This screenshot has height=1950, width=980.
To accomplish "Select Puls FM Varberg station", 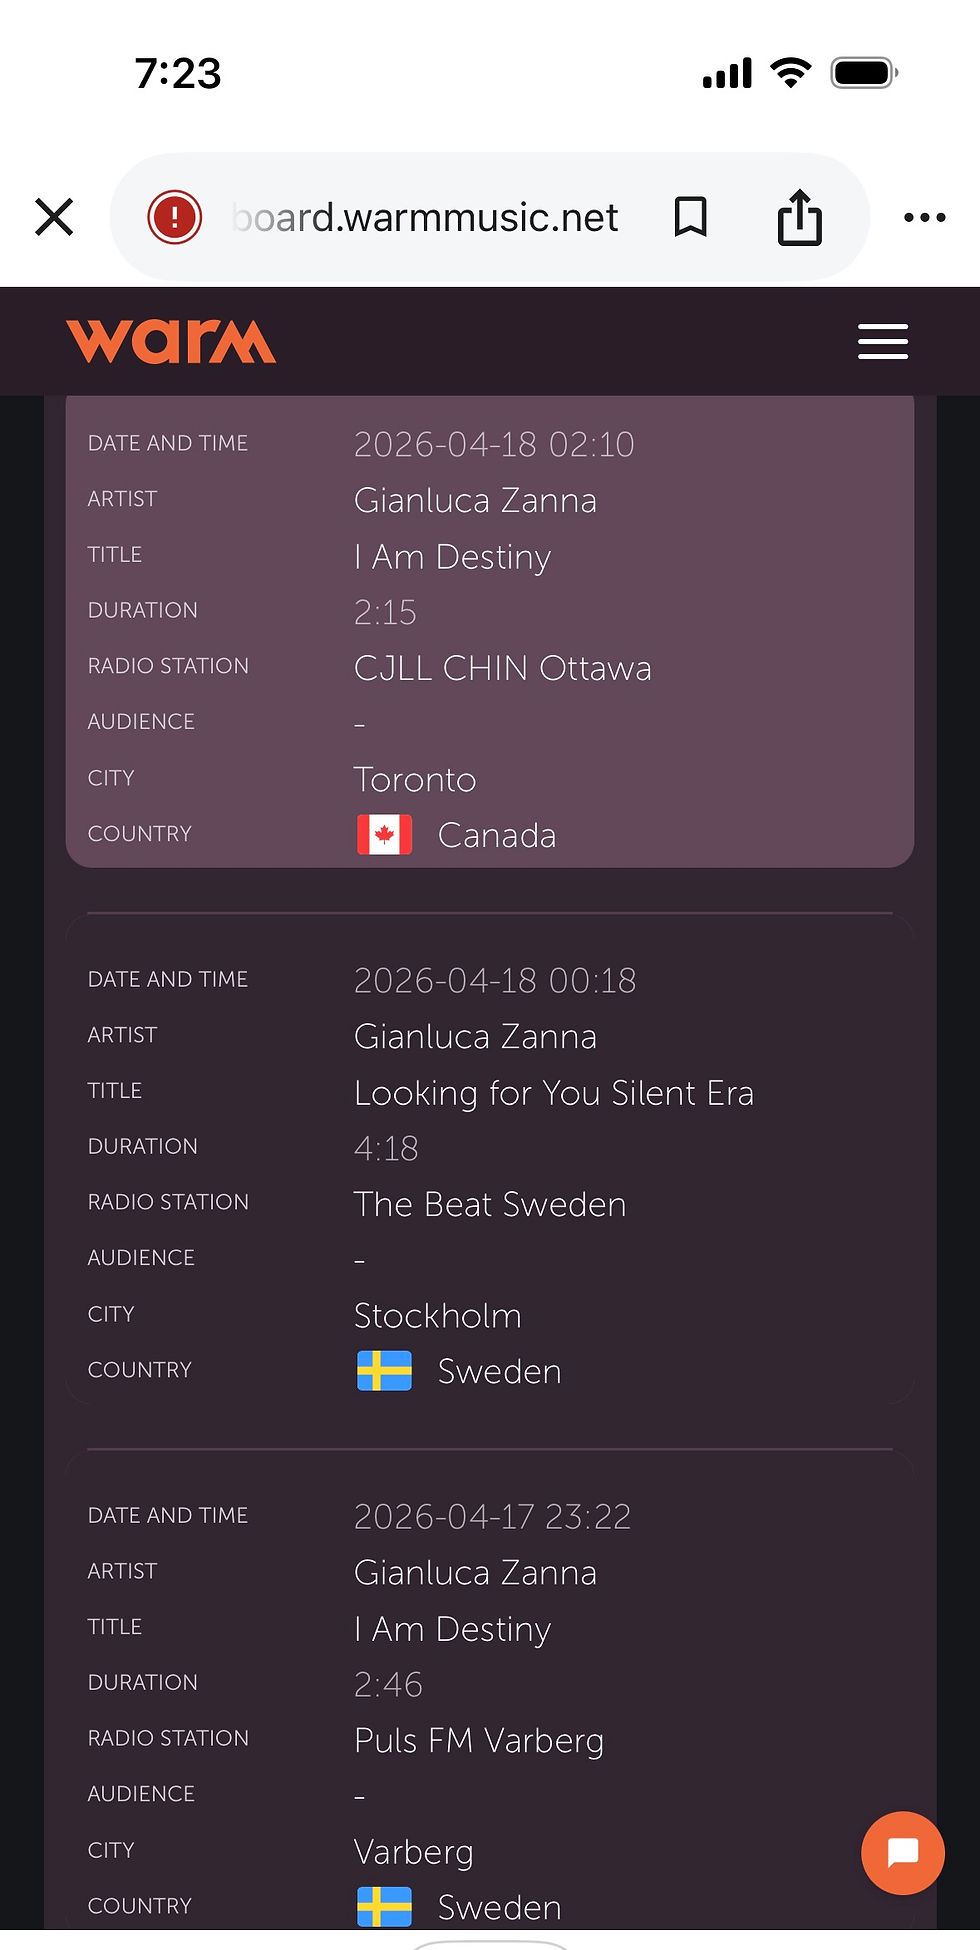I will [479, 1740].
